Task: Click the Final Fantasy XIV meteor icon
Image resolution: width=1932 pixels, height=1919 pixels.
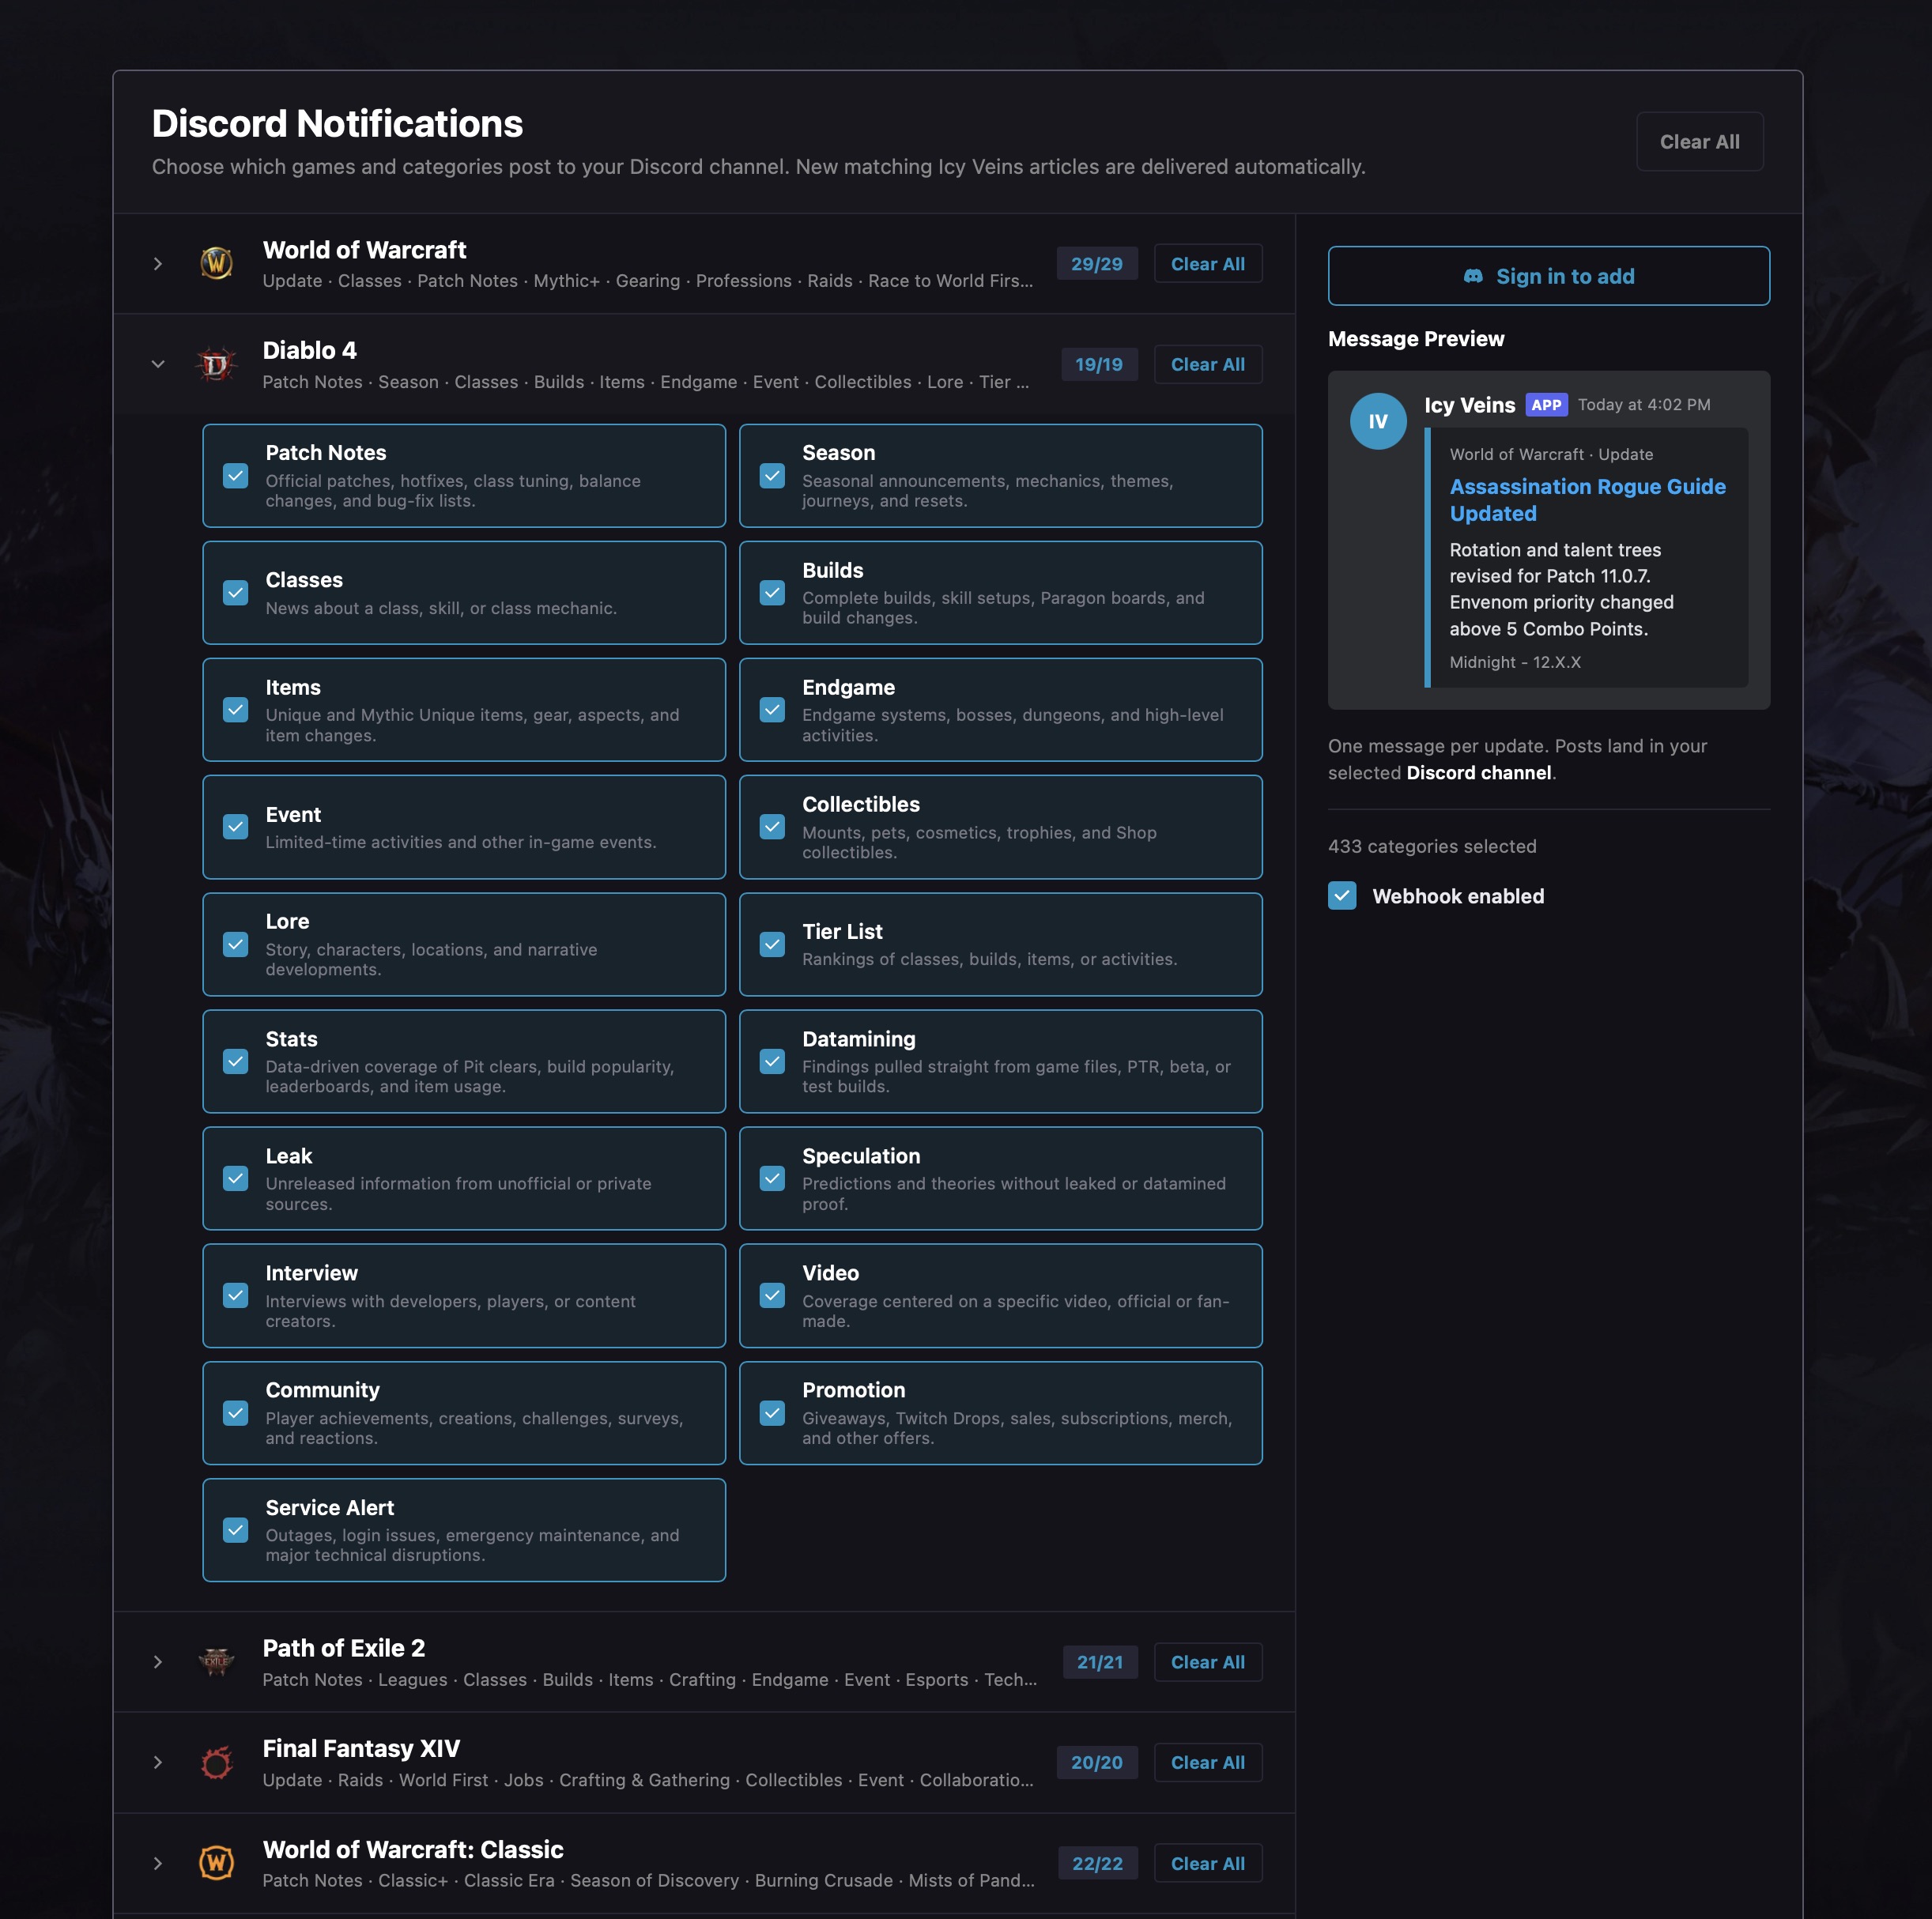Action: 216,1762
